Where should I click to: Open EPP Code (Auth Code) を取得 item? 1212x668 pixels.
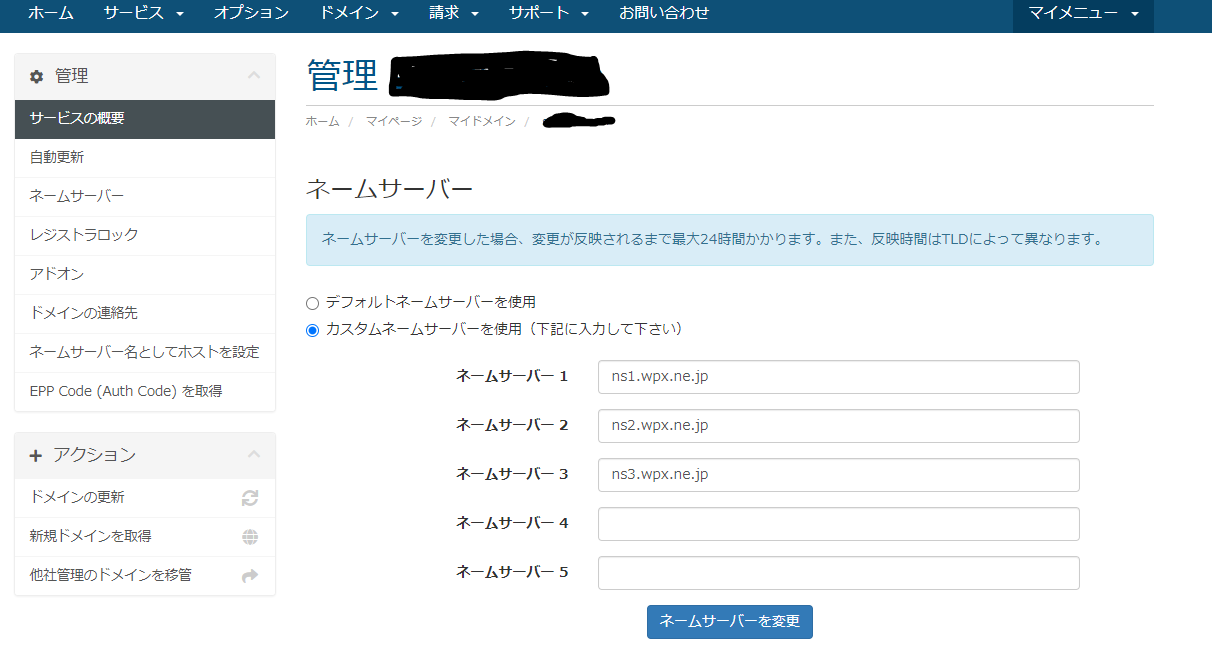point(145,392)
